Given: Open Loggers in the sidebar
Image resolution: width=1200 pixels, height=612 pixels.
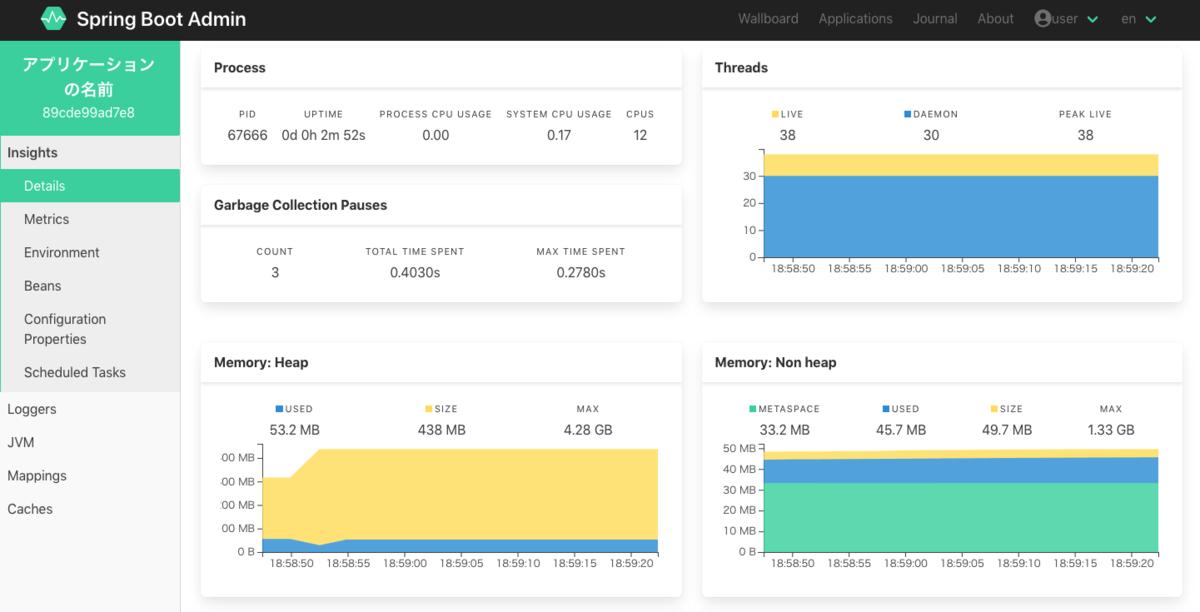Looking at the screenshot, I should tap(90, 409).
